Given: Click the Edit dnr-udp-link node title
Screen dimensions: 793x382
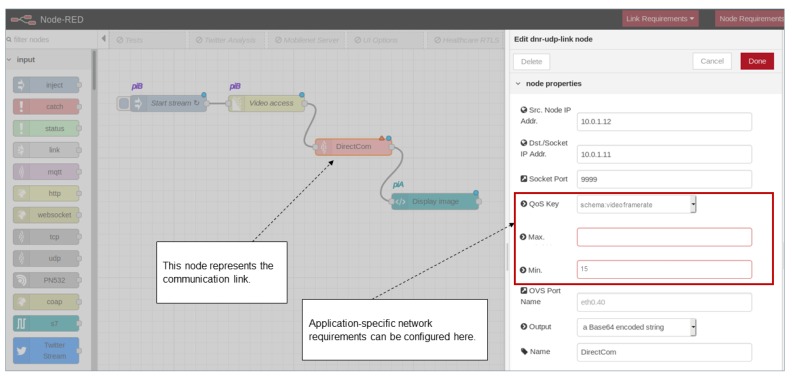Looking at the screenshot, I should [x=553, y=39].
